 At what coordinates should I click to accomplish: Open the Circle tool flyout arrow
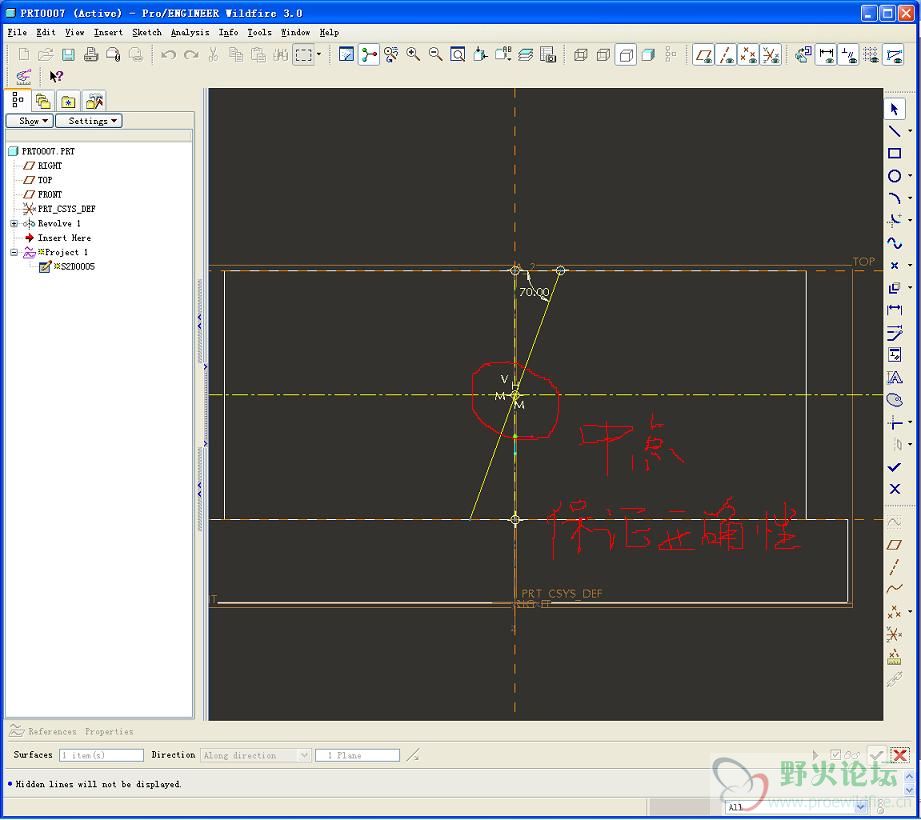[910, 176]
